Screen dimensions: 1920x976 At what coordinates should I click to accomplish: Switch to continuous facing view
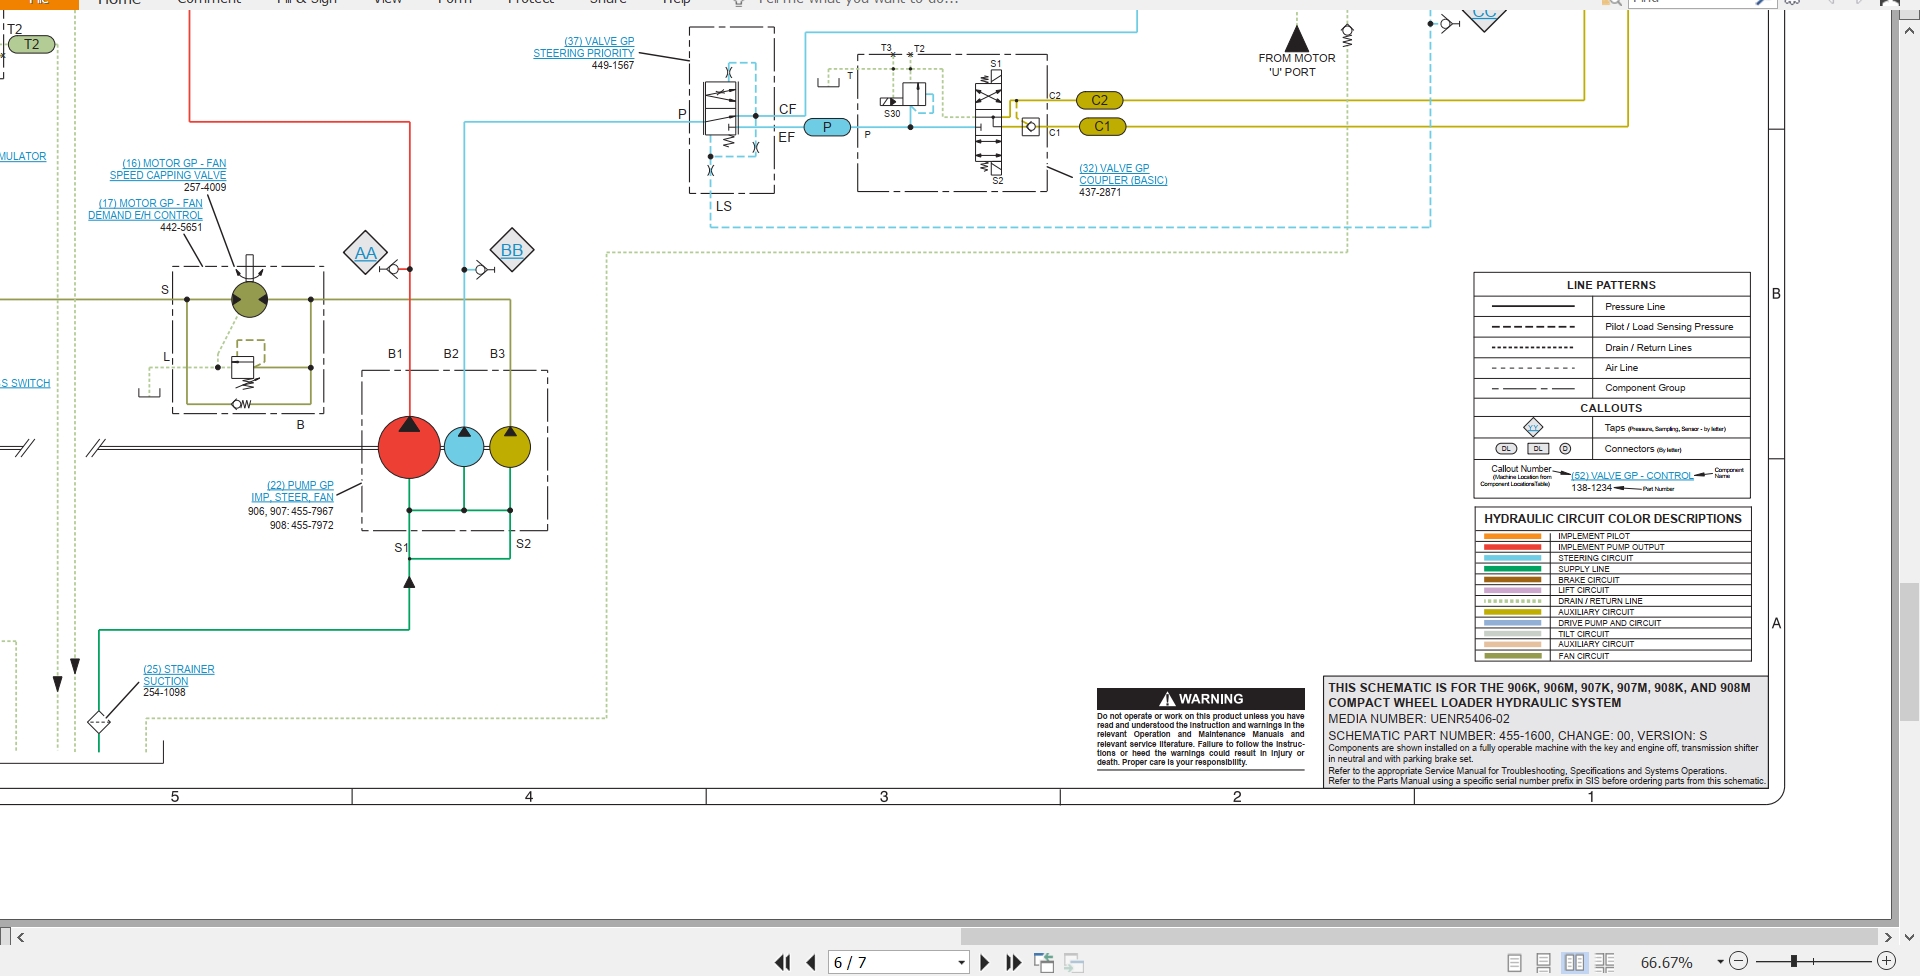1604,962
